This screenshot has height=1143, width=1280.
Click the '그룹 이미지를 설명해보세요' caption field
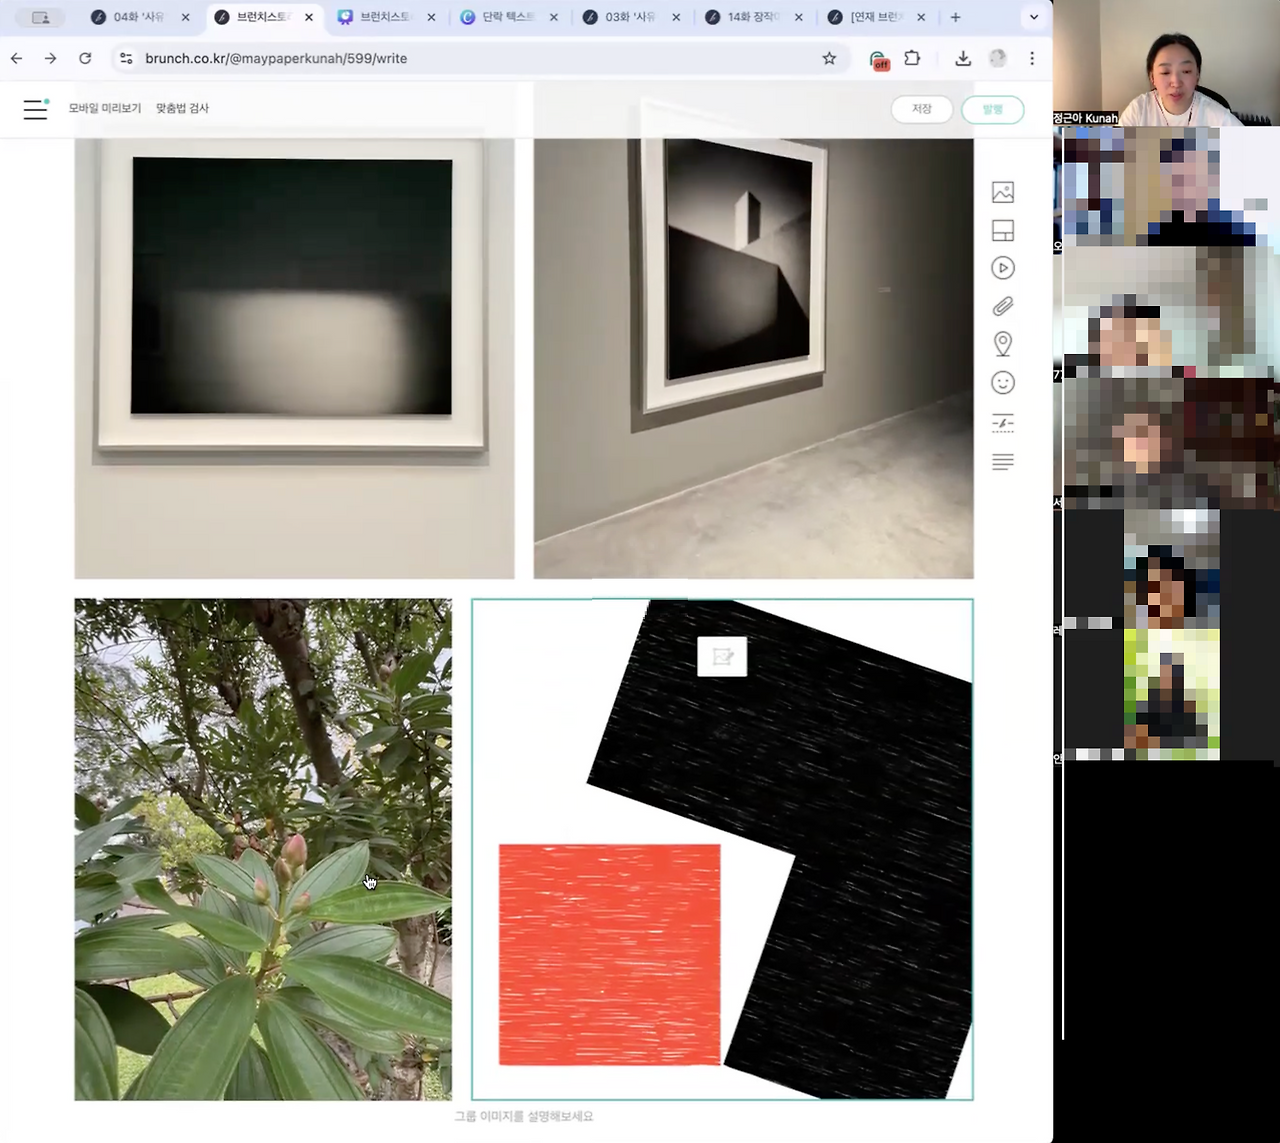[524, 1116]
